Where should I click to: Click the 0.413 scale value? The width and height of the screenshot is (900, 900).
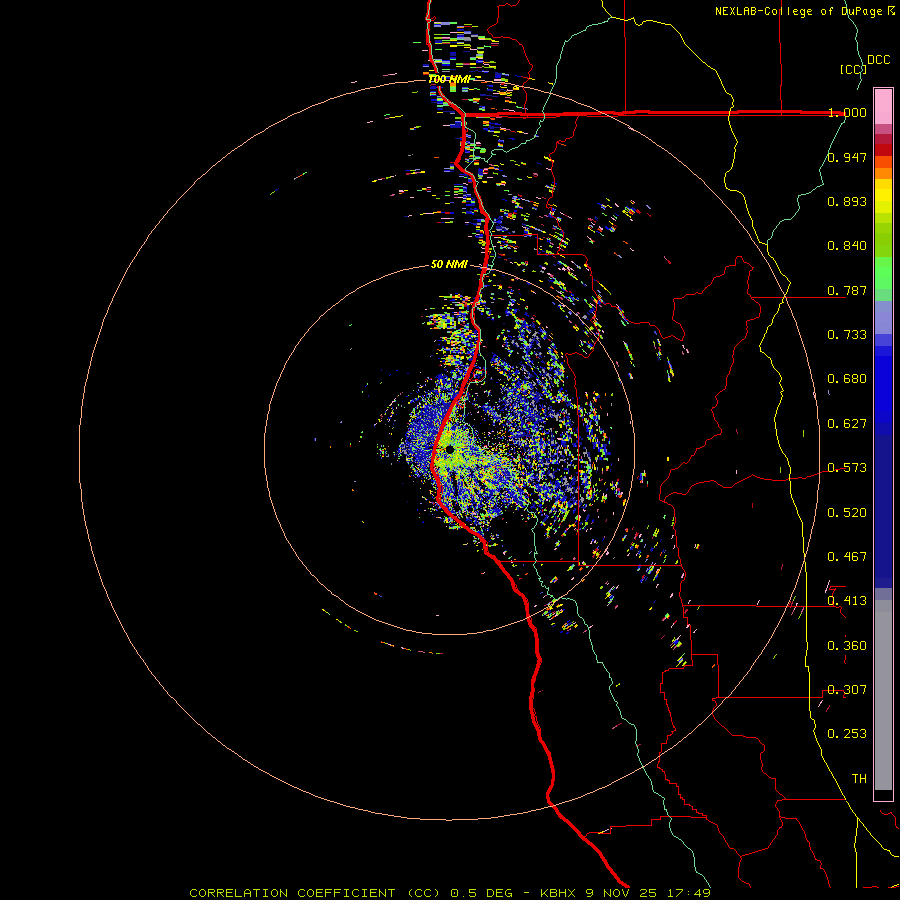(847, 601)
